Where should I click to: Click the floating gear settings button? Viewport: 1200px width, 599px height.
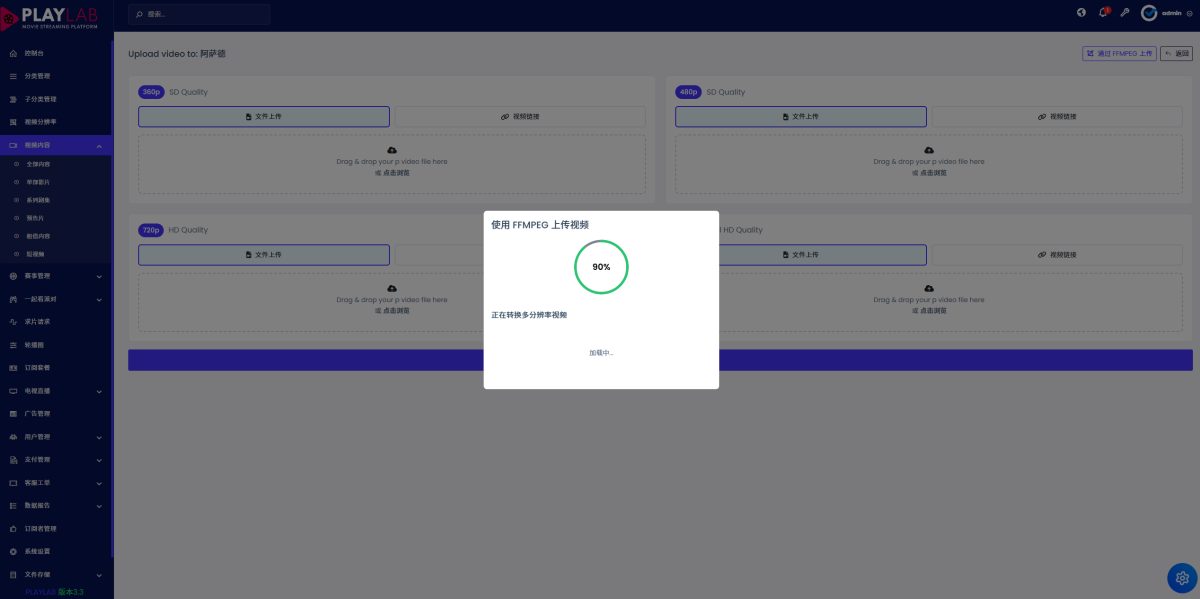pyautogui.click(x=1182, y=578)
